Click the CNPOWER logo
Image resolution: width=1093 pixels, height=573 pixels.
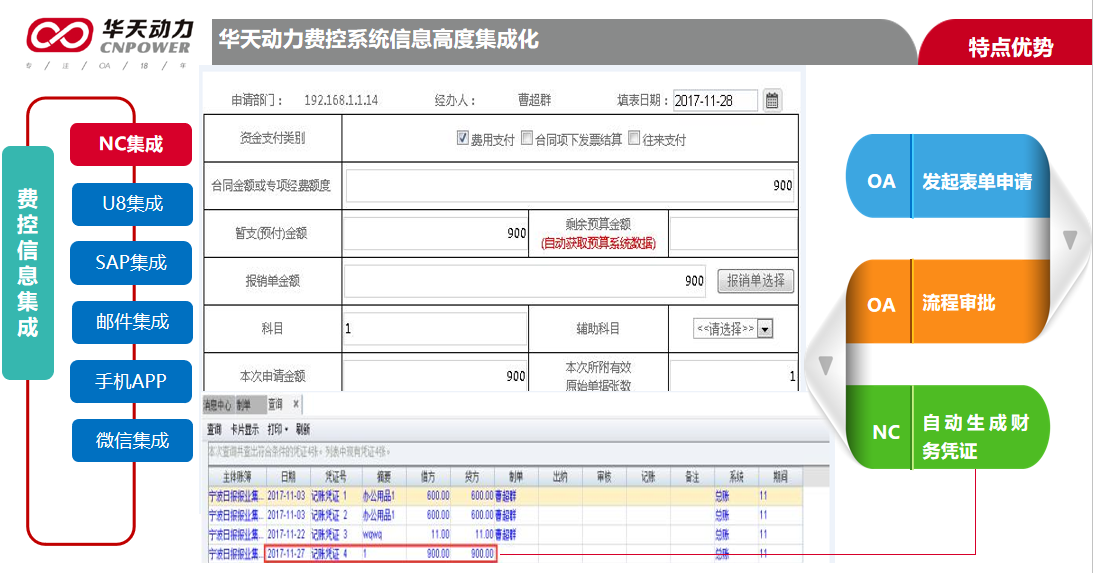click(x=110, y=36)
